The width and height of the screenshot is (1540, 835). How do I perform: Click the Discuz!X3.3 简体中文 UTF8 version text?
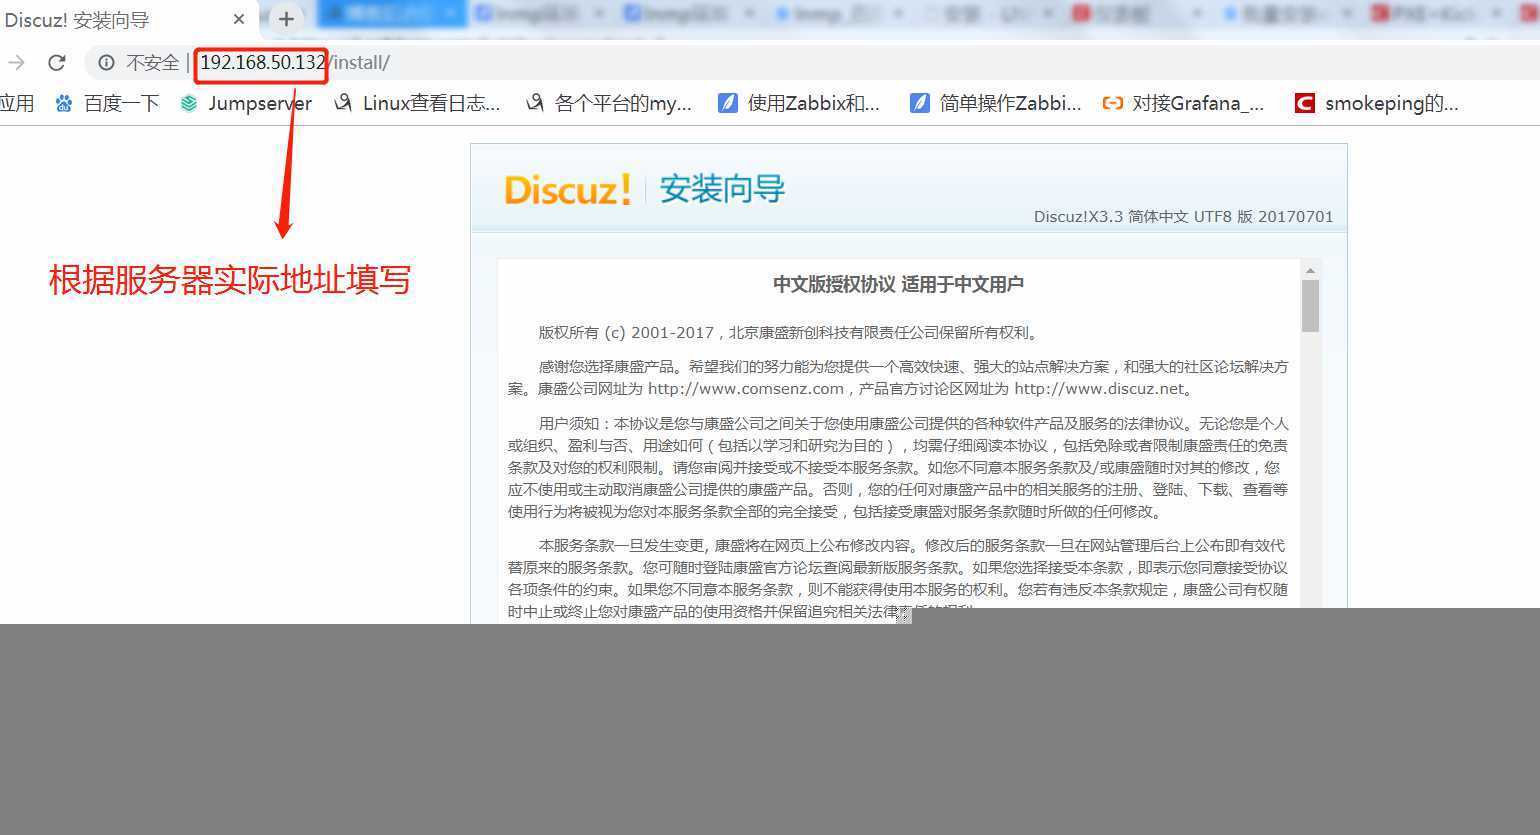click(x=1183, y=217)
